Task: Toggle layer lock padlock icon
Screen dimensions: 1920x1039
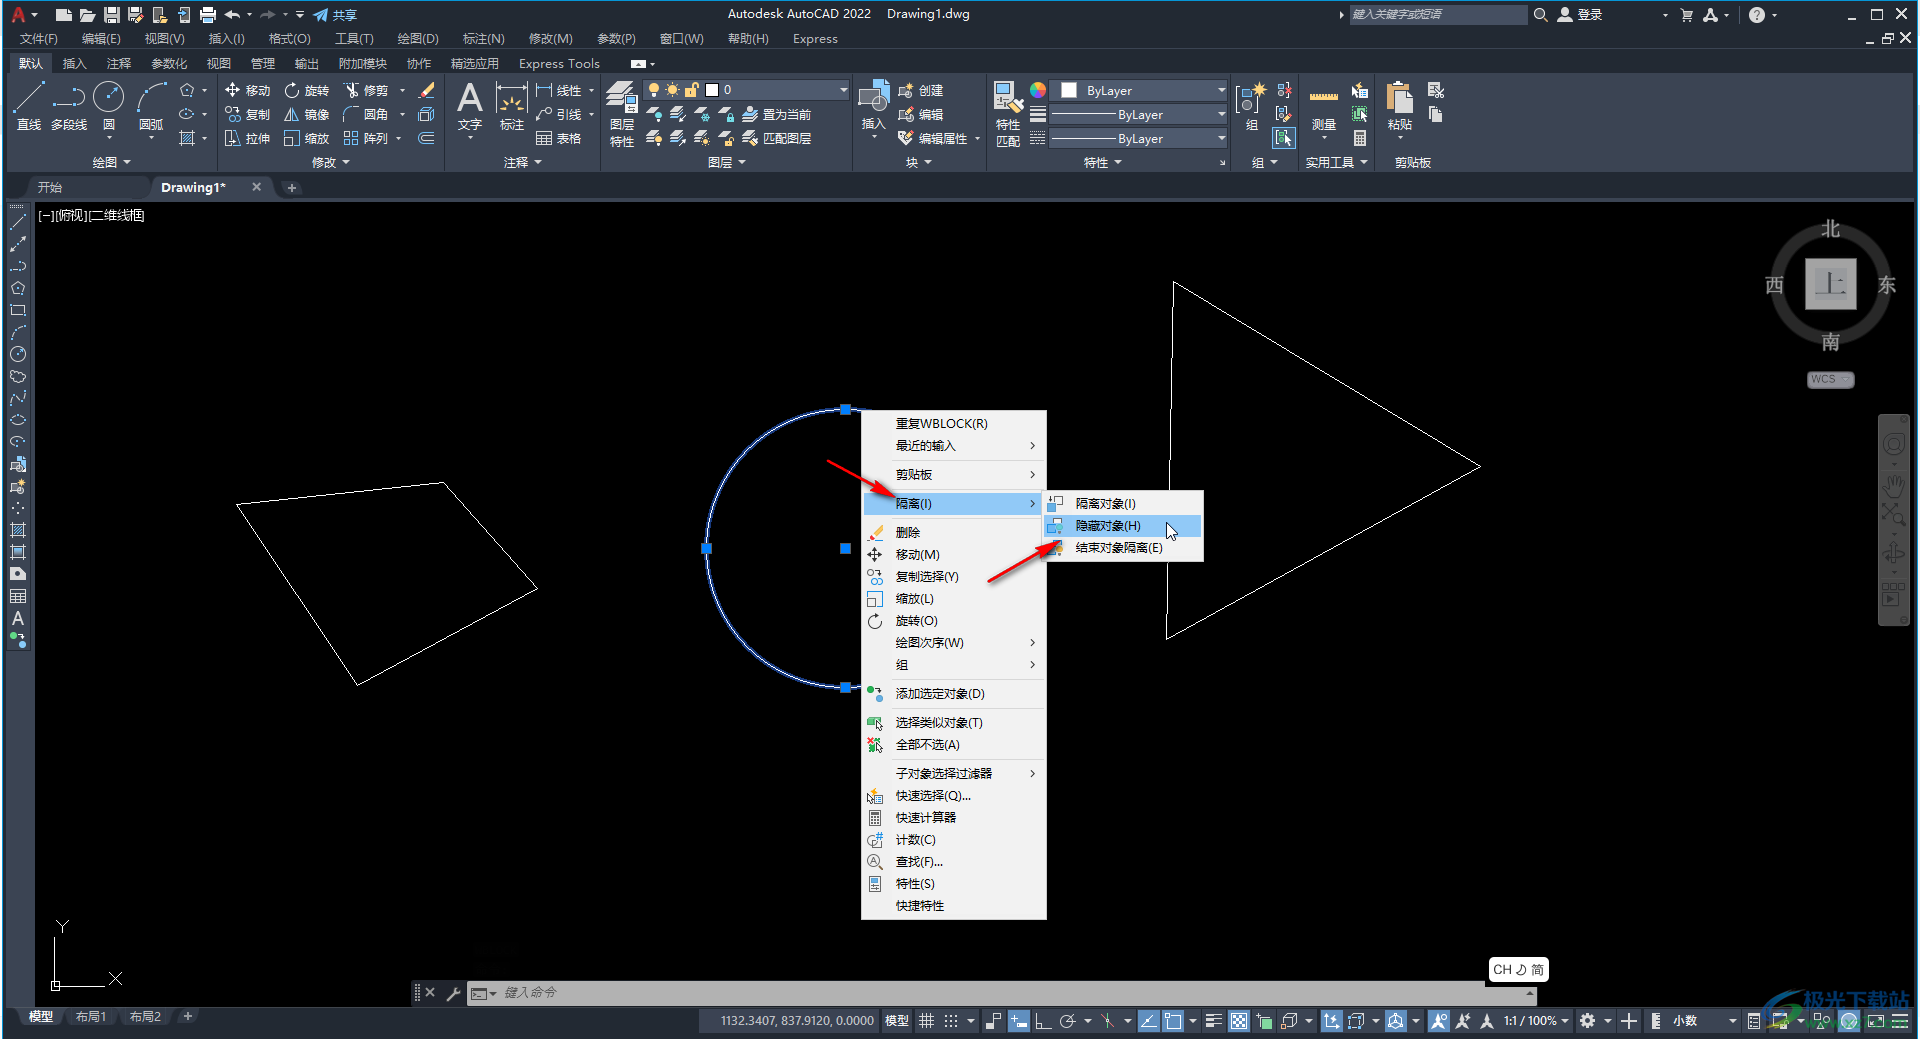Action: [x=691, y=90]
